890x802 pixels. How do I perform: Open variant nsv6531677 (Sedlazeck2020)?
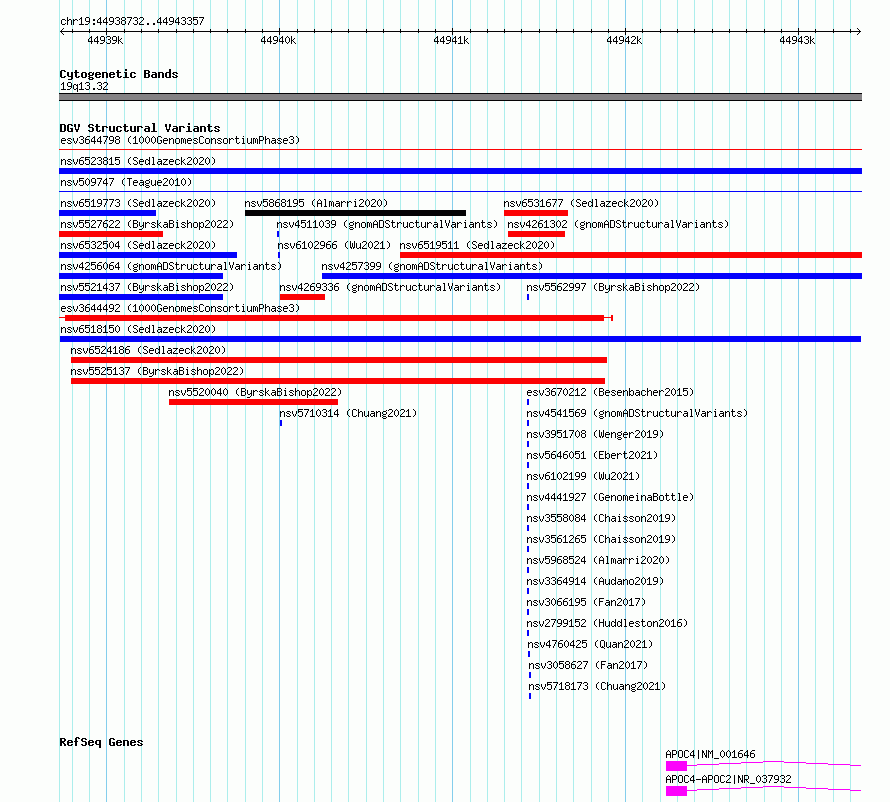(581, 203)
